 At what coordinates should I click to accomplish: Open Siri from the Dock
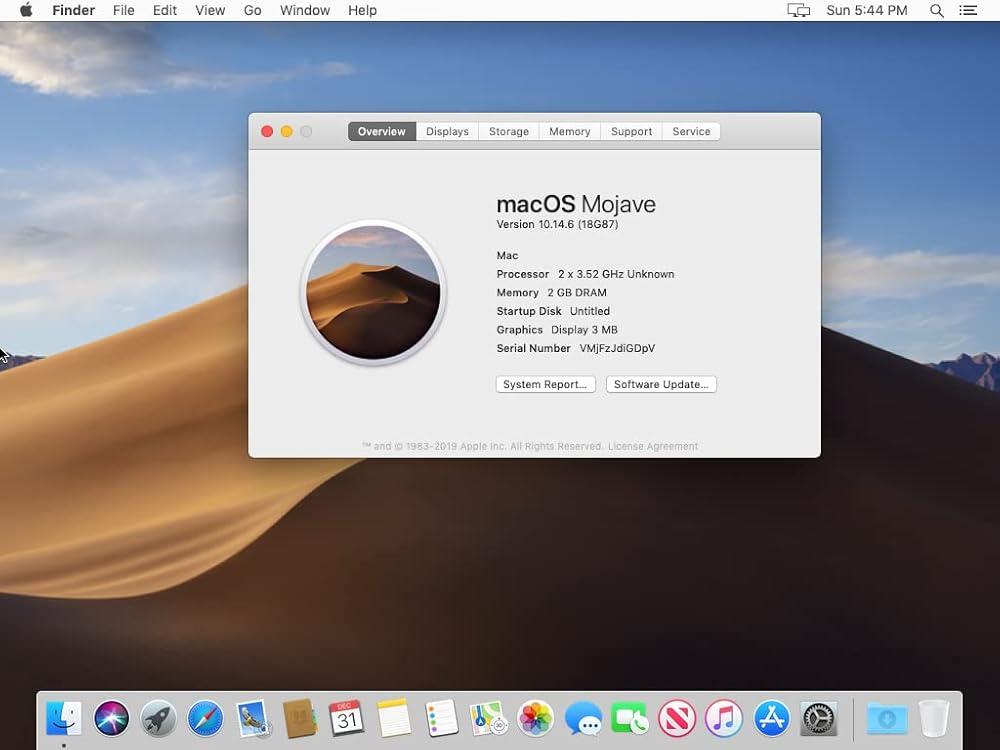tap(111, 718)
